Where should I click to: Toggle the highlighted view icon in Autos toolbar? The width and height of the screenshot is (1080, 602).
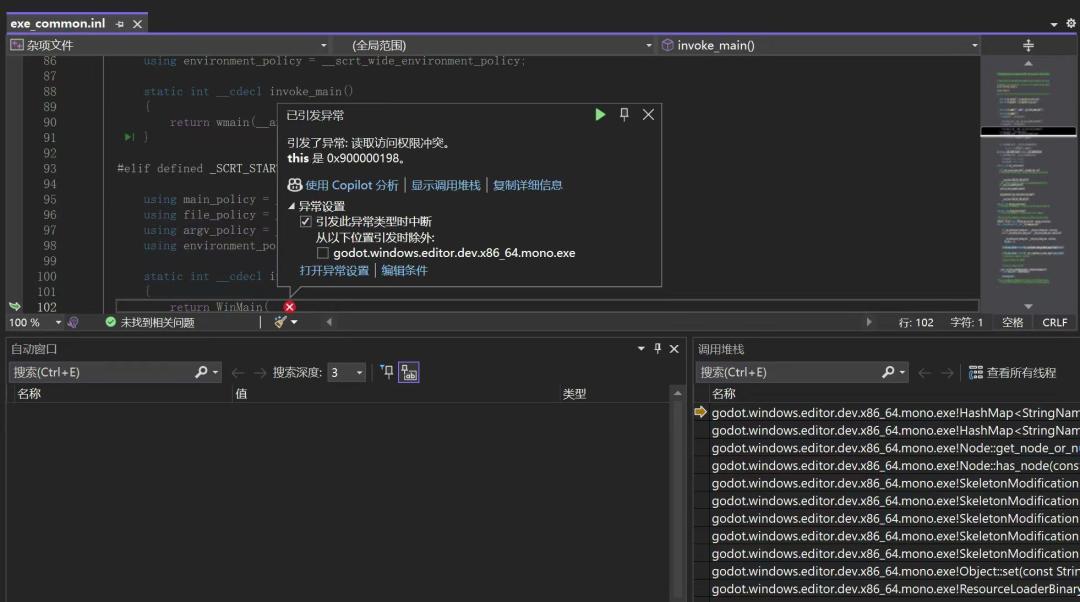tap(409, 372)
